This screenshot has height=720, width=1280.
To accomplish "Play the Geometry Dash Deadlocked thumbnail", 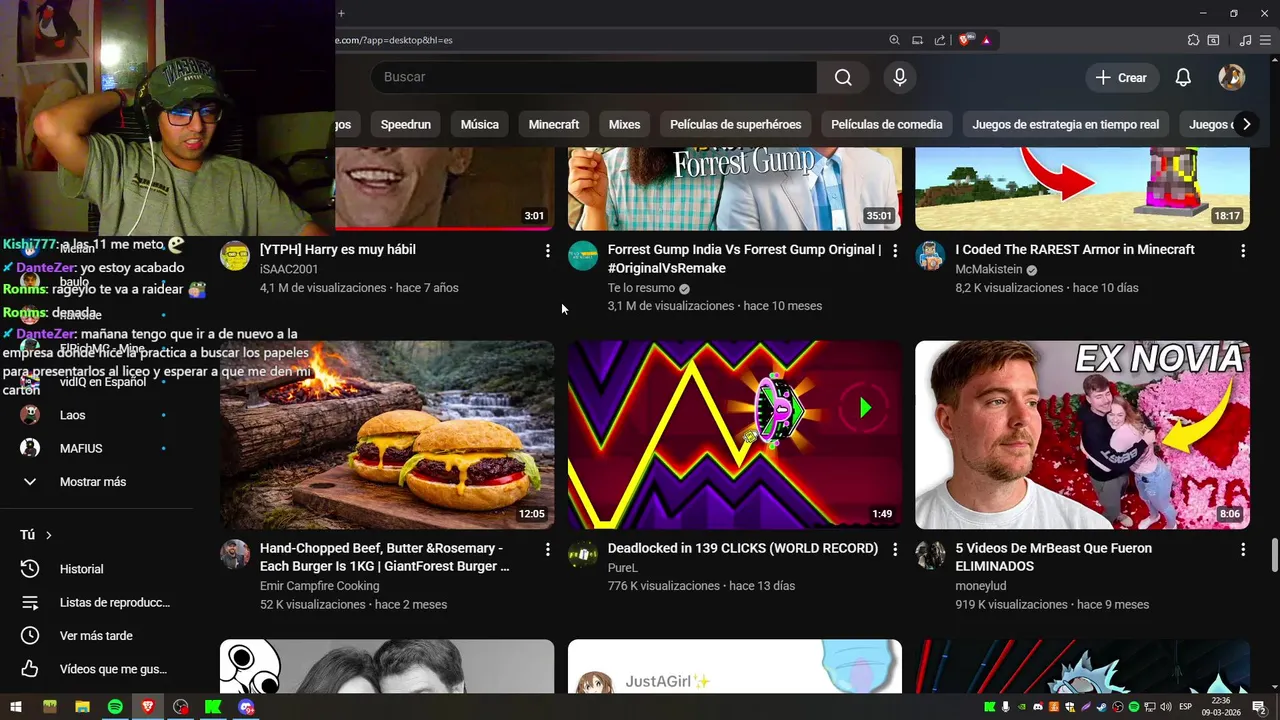I will (x=735, y=435).
